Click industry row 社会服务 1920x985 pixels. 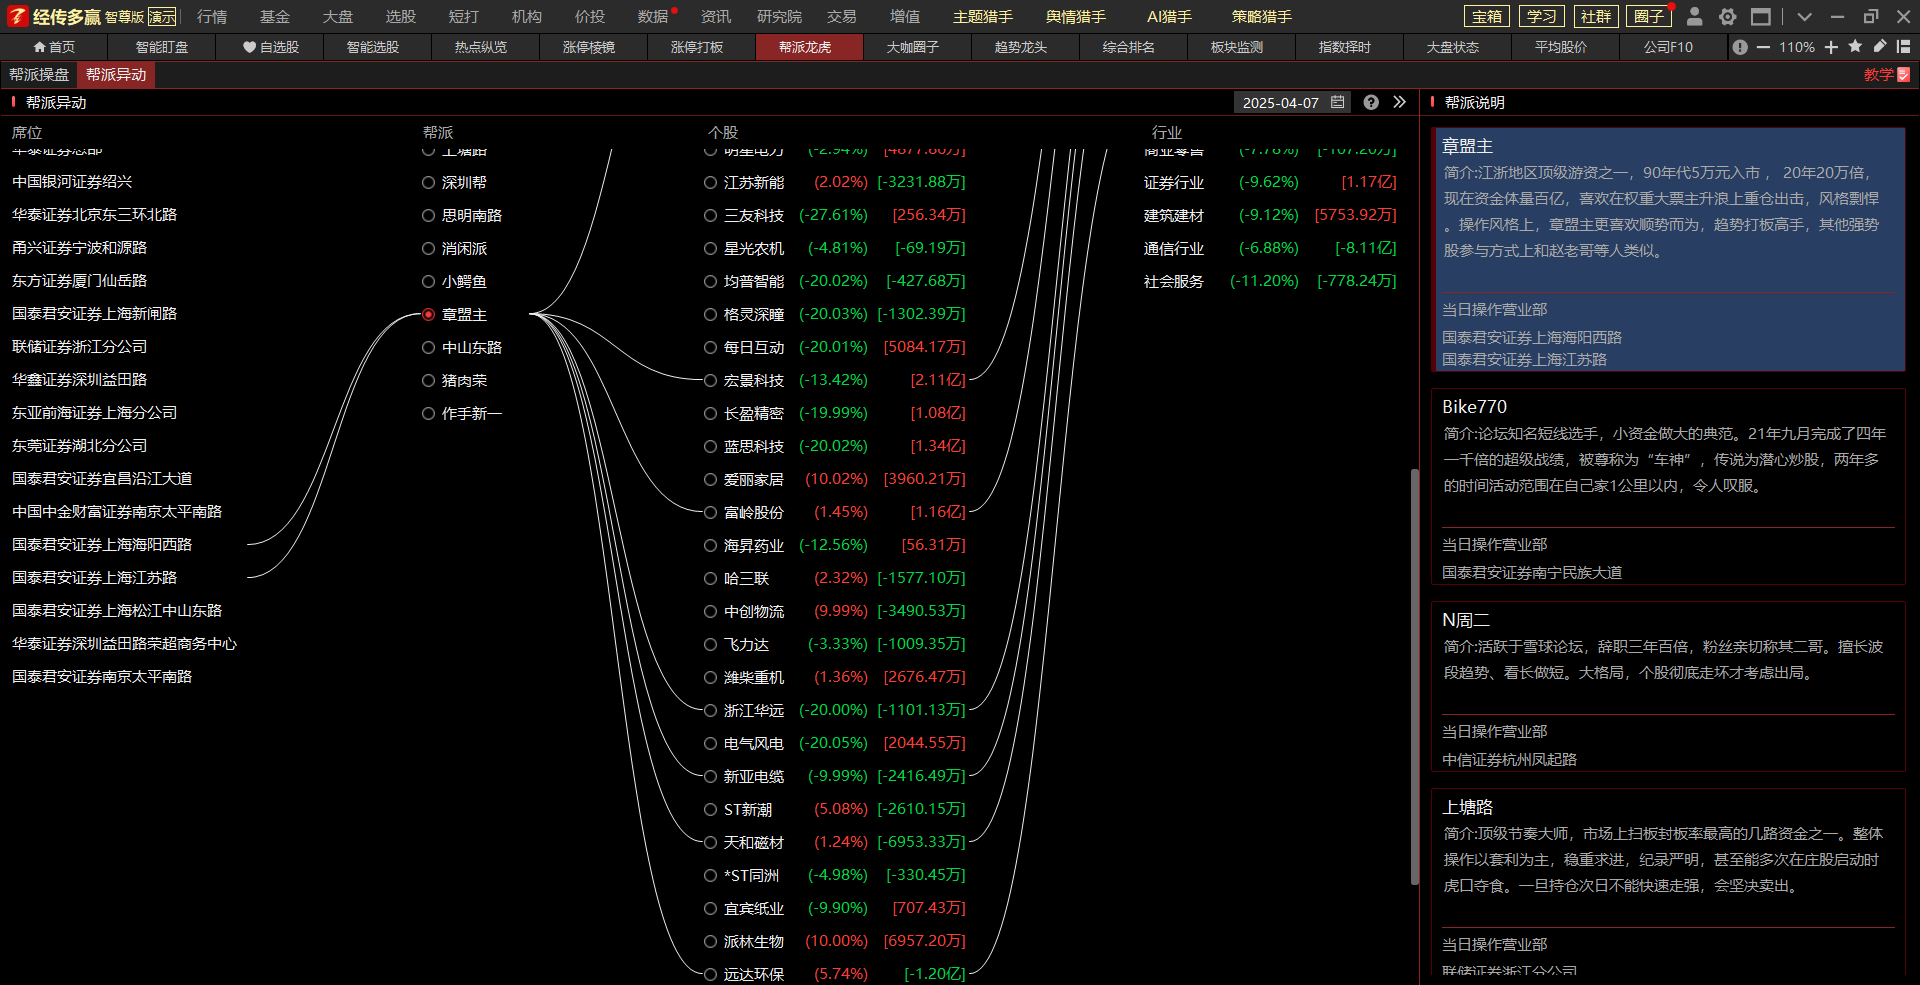[x=1270, y=281]
